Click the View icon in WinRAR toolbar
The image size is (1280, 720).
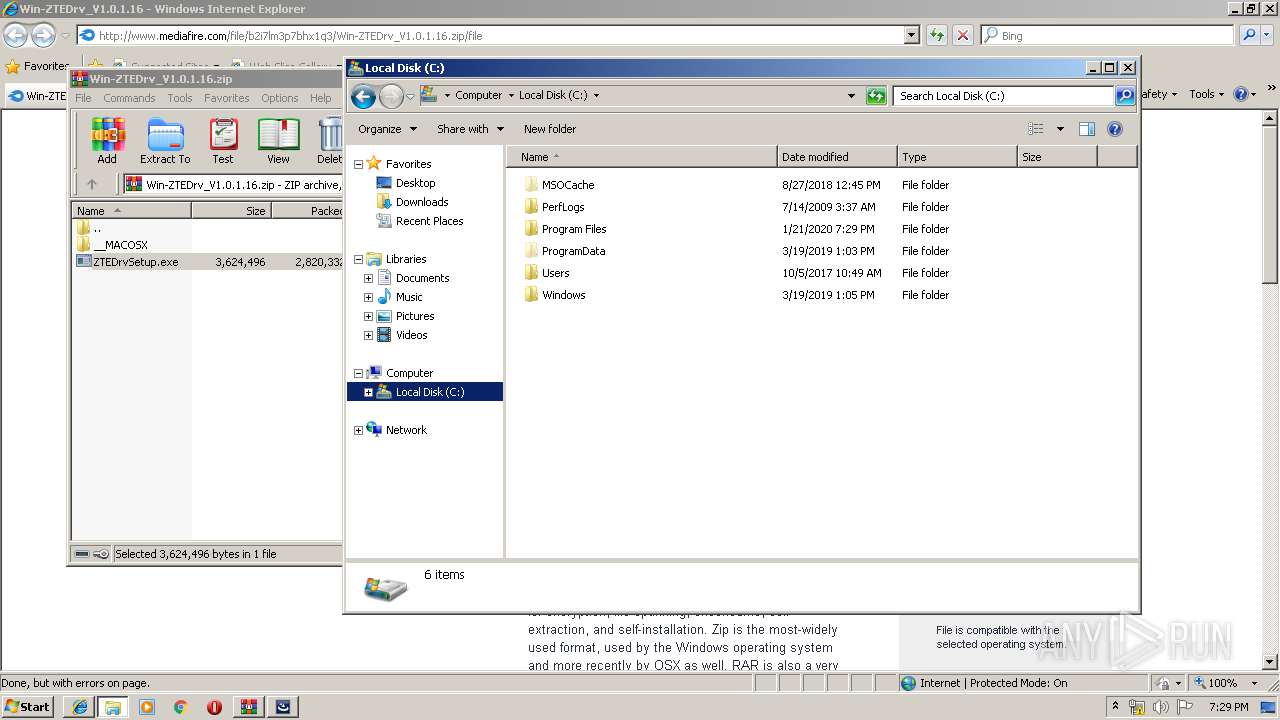click(278, 141)
